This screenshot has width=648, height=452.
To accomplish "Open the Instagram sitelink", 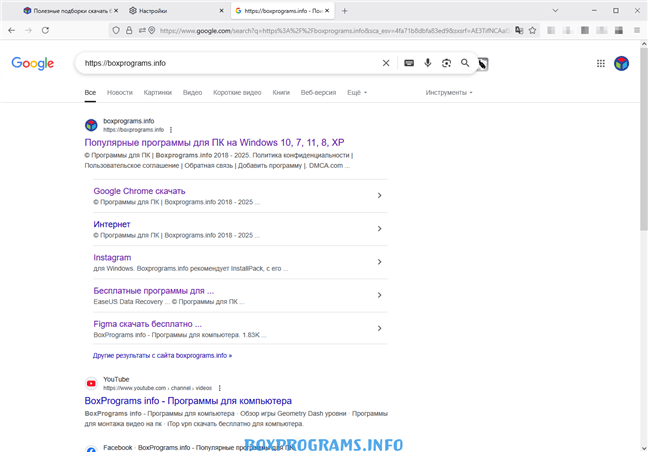I will point(112,257).
